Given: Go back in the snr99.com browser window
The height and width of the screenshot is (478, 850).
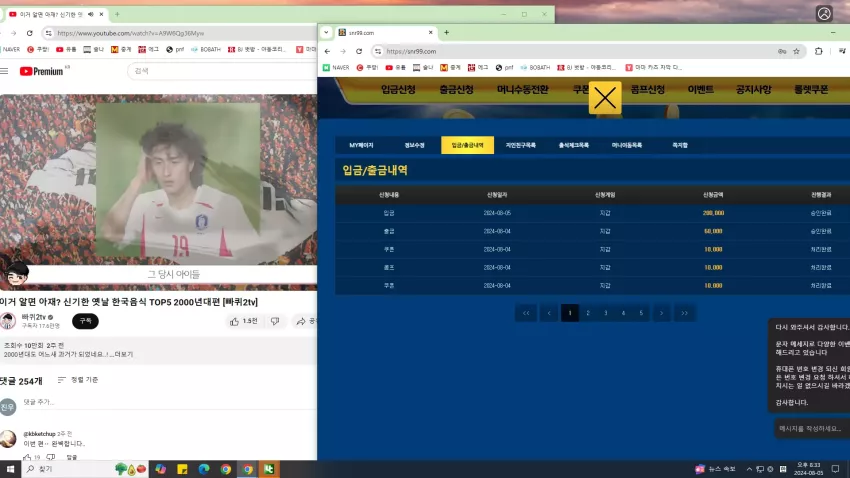Looking at the screenshot, I should 327,51.
